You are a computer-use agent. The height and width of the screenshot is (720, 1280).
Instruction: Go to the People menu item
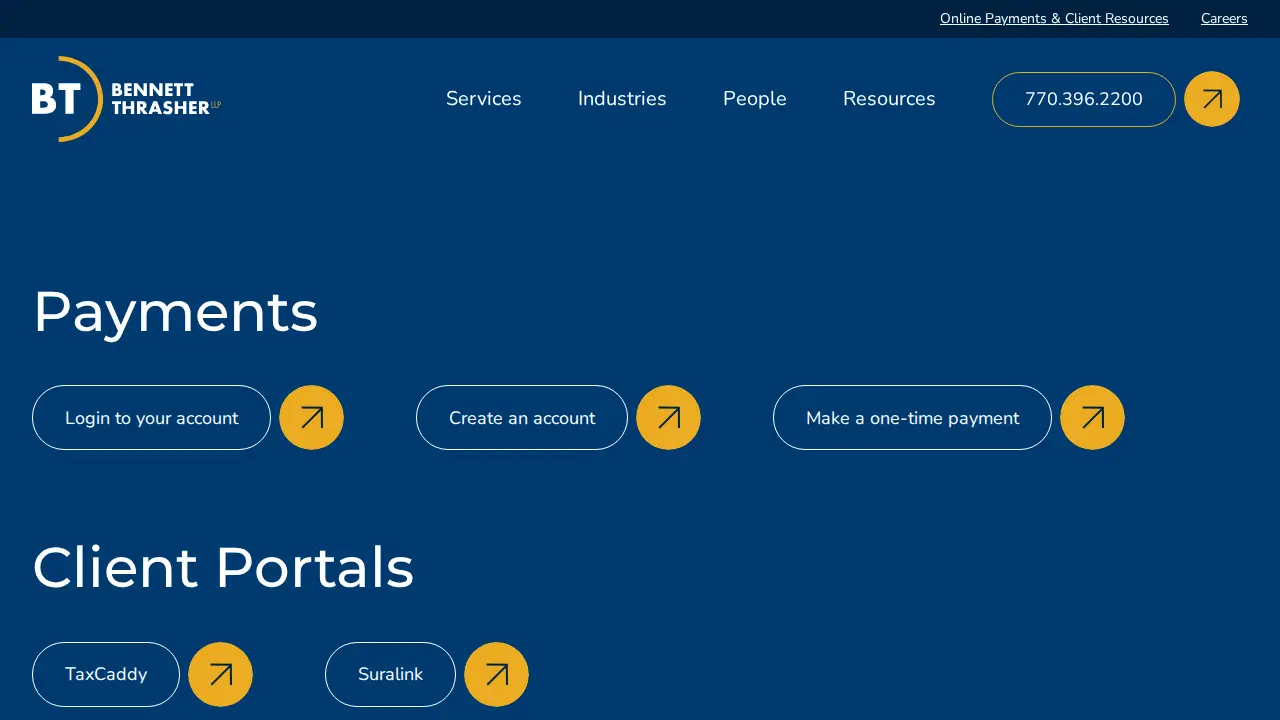coord(755,99)
